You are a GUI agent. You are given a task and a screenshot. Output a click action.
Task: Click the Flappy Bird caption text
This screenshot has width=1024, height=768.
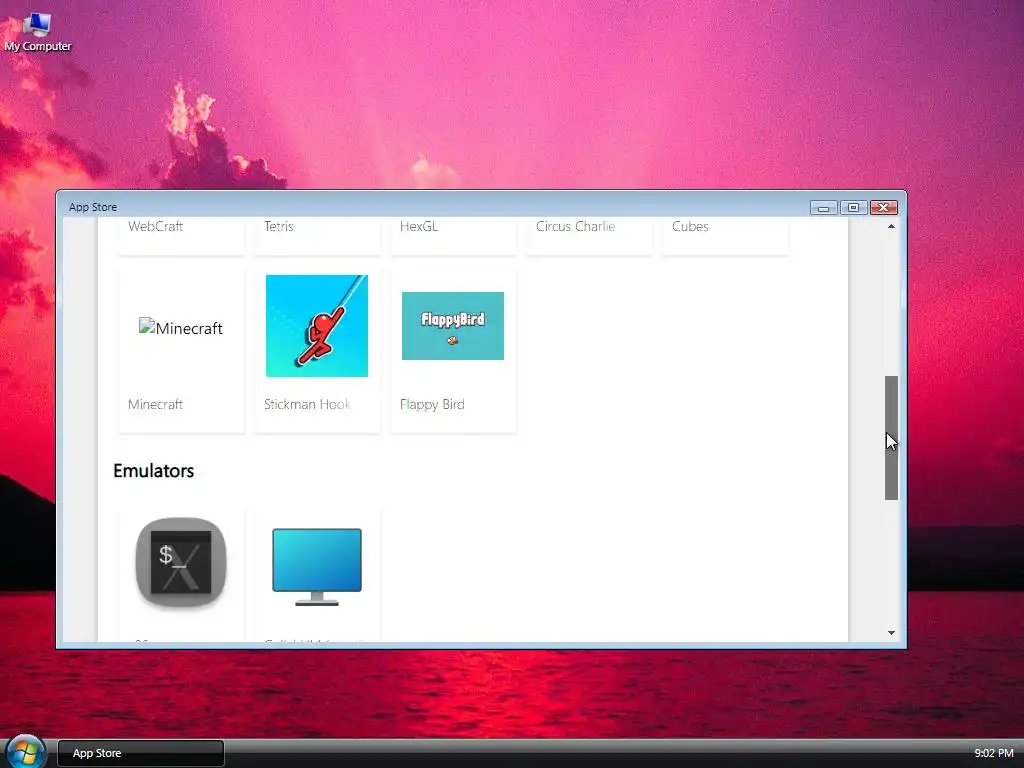(432, 404)
